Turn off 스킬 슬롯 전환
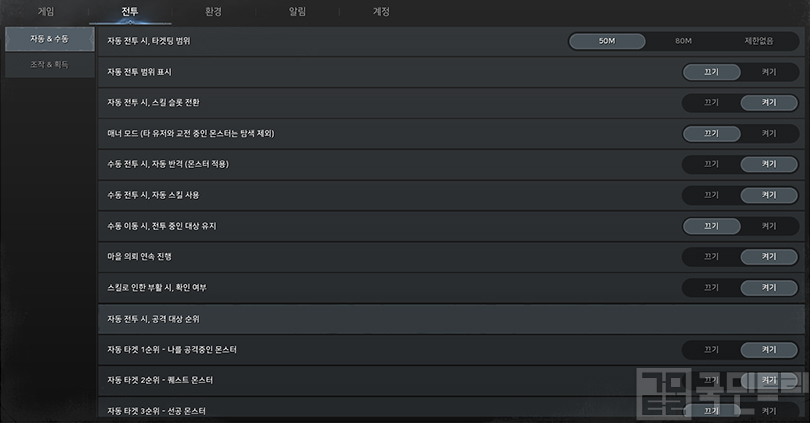 click(x=711, y=103)
